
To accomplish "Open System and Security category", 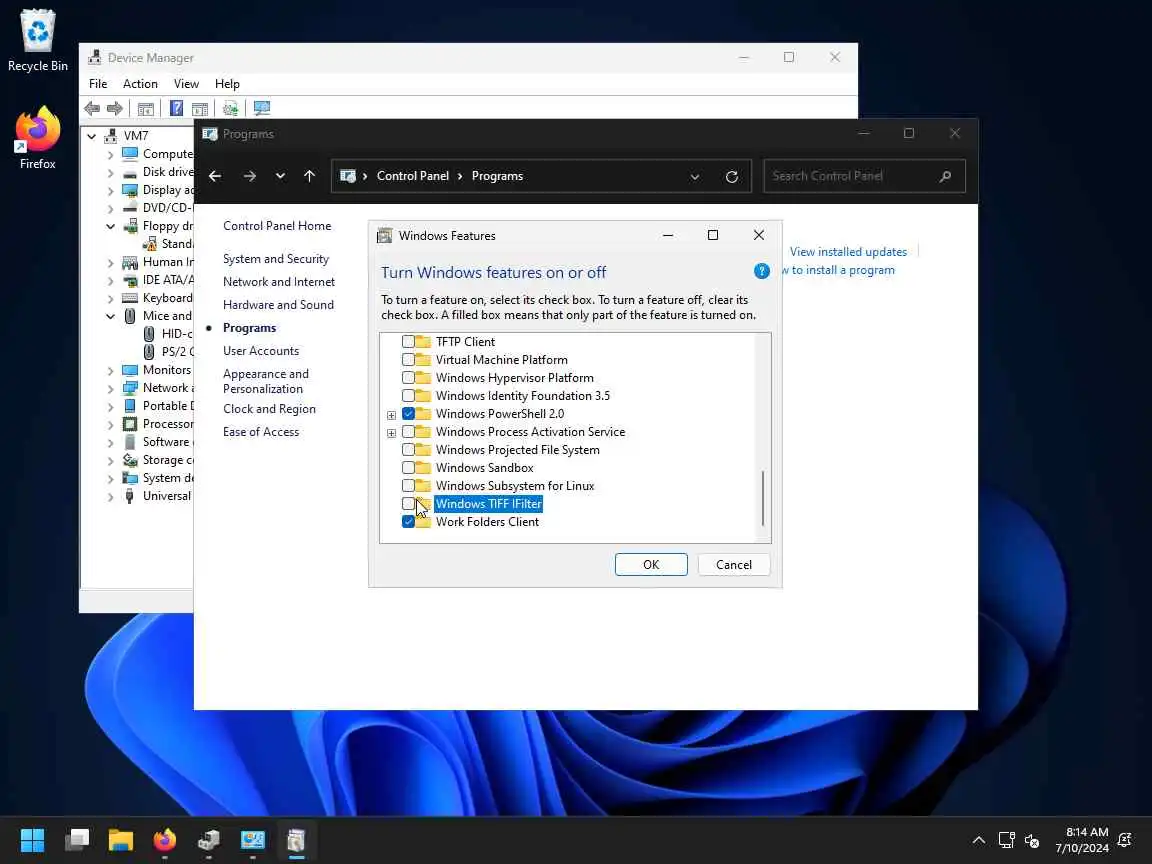I will point(276,259).
